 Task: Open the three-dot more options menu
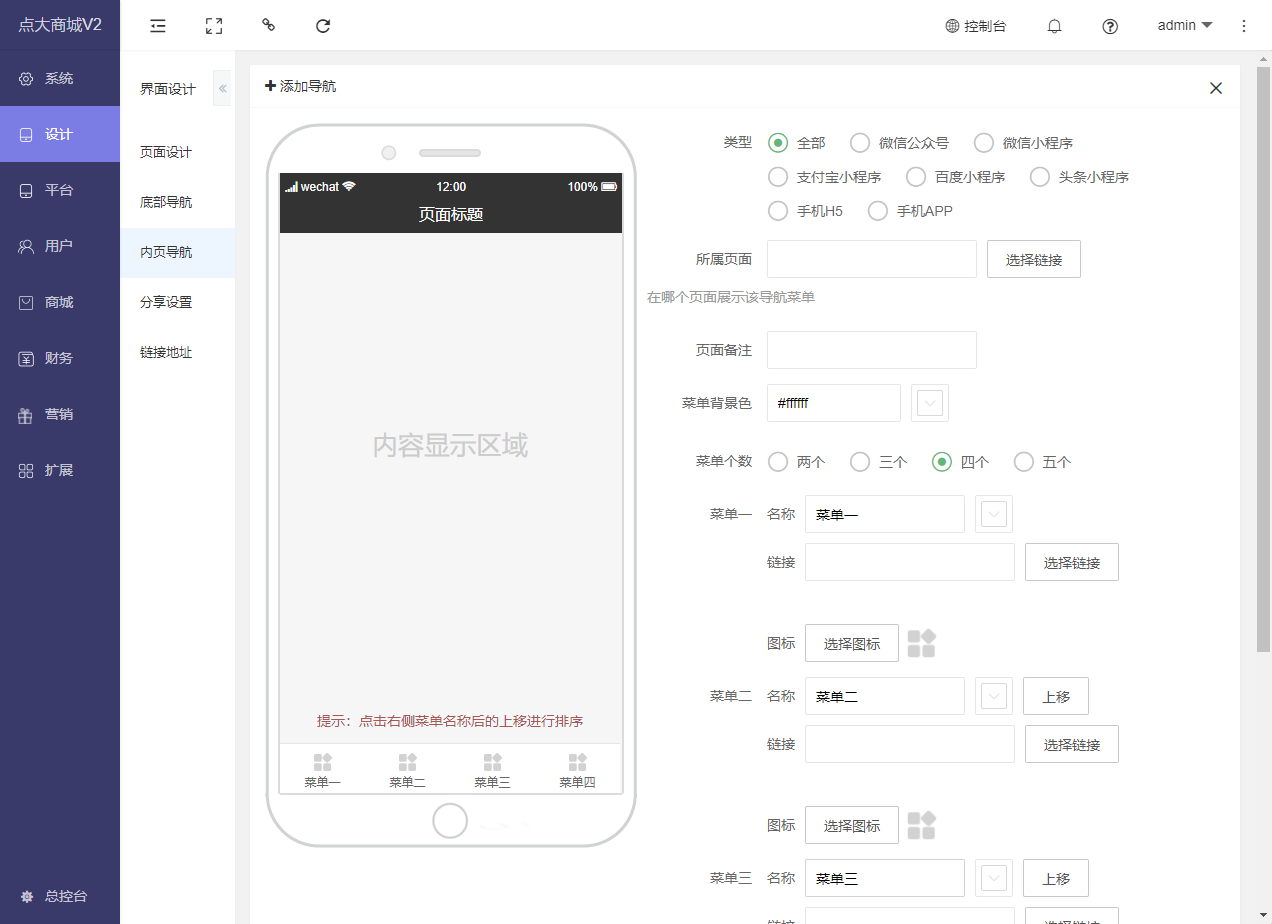click(1244, 26)
